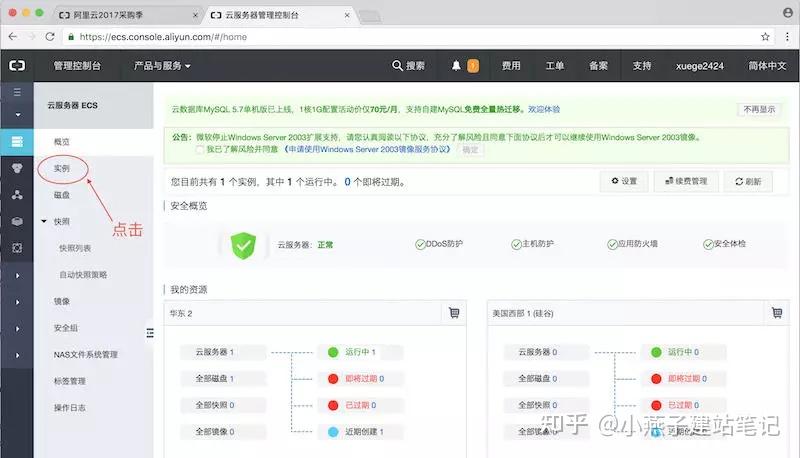Image resolution: width=800 pixels, height=458 pixels.
Task: Collapse sidebar using the panel handle icon
Action: (149, 333)
